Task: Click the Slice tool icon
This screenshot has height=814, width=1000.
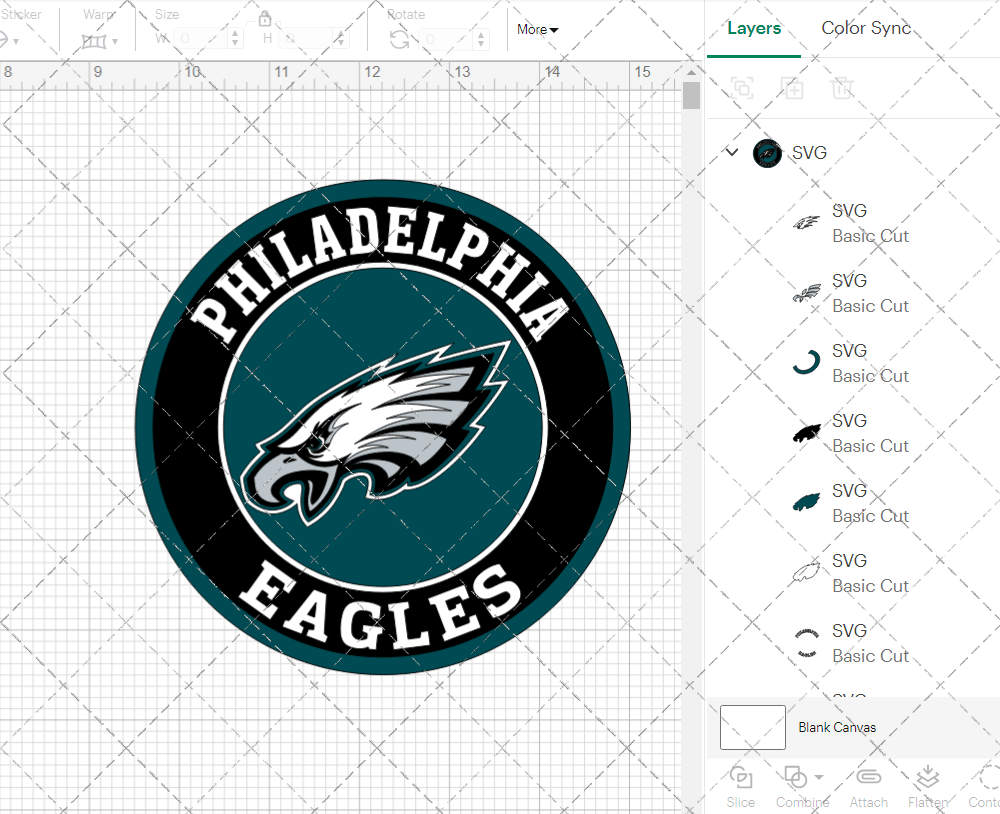Action: coord(740,777)
